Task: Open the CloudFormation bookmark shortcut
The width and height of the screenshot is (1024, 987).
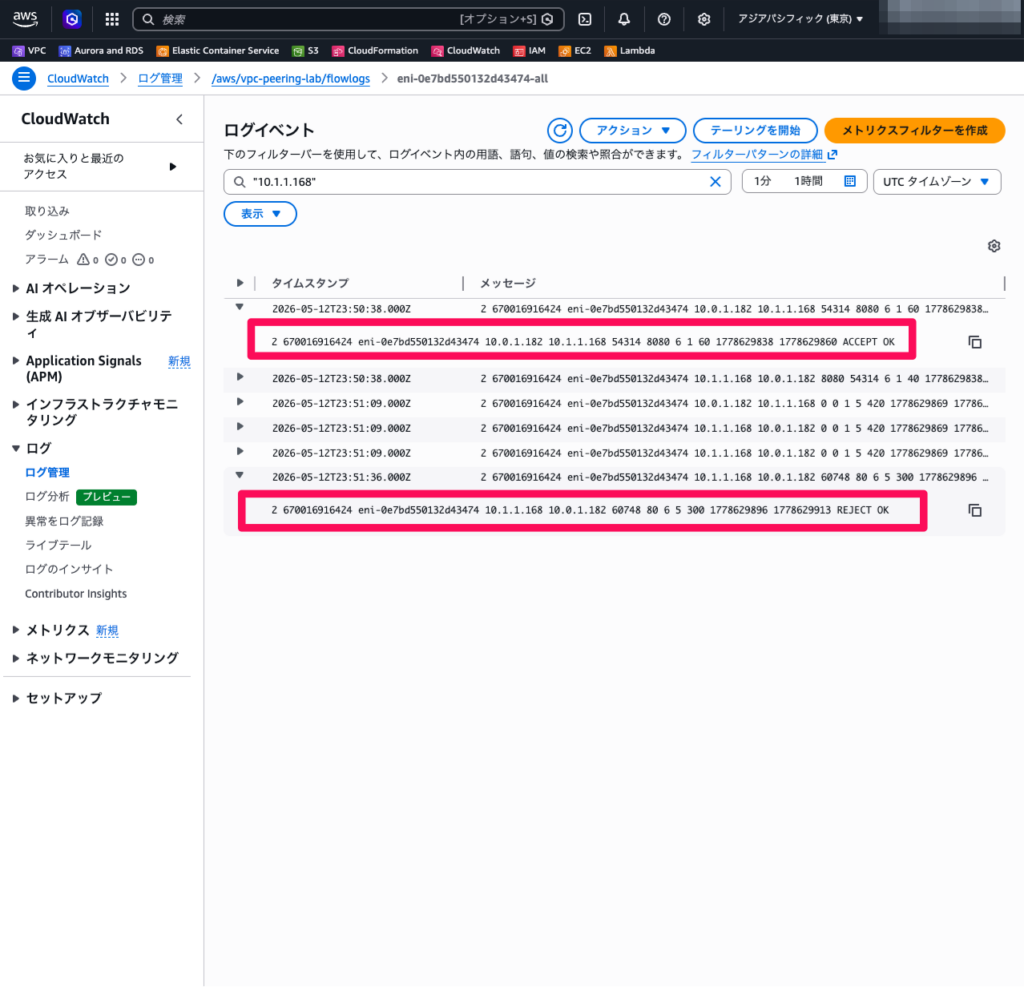Action: tap(375, 51)
